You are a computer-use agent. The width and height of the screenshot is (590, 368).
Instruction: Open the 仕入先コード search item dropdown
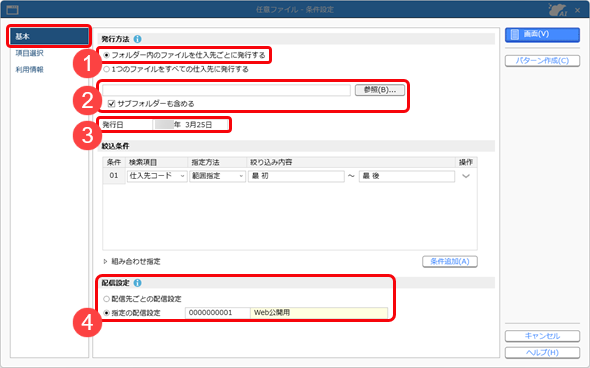pos(157,176)
